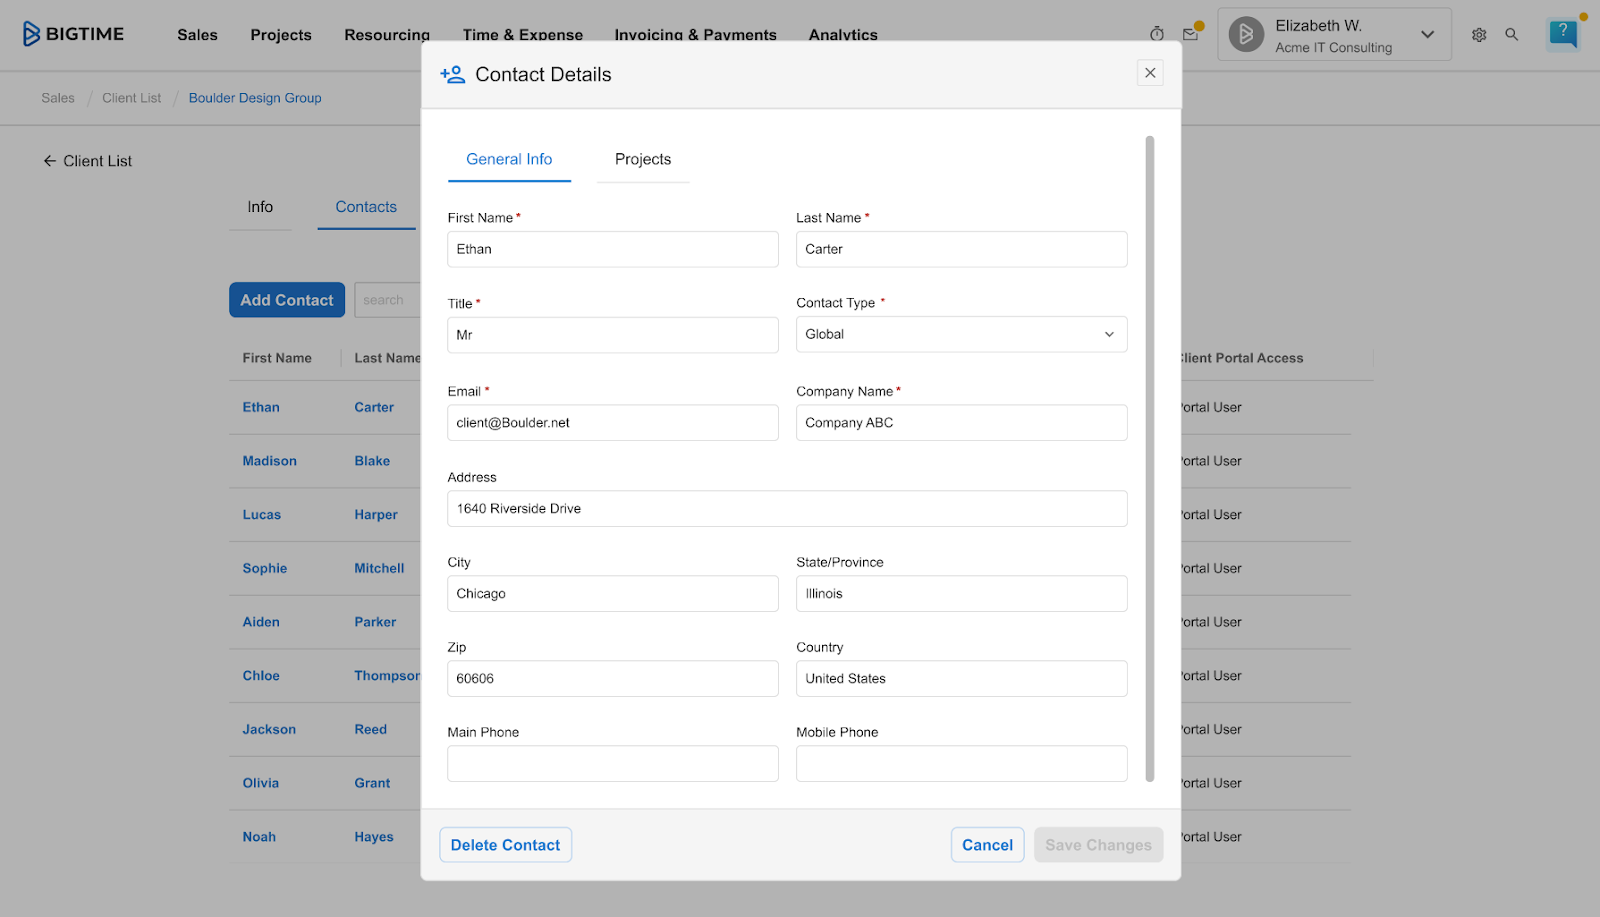
Task: Click the Delete Contact button
Action: pos(505,844)
